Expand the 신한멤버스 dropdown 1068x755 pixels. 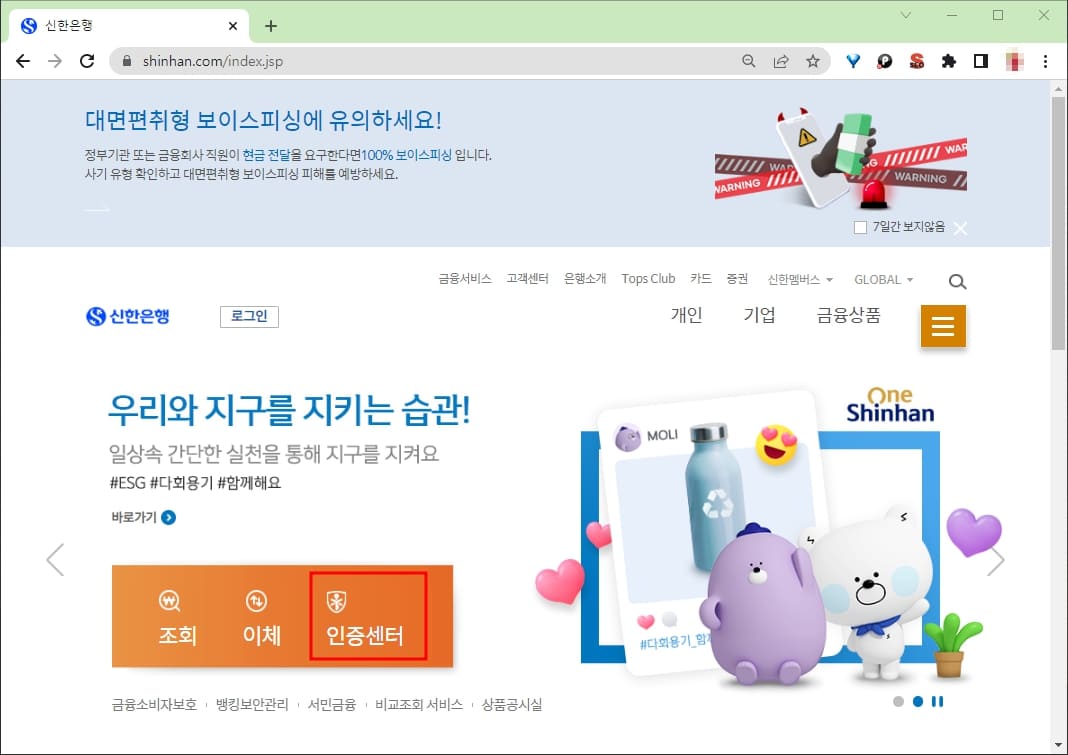800,279
